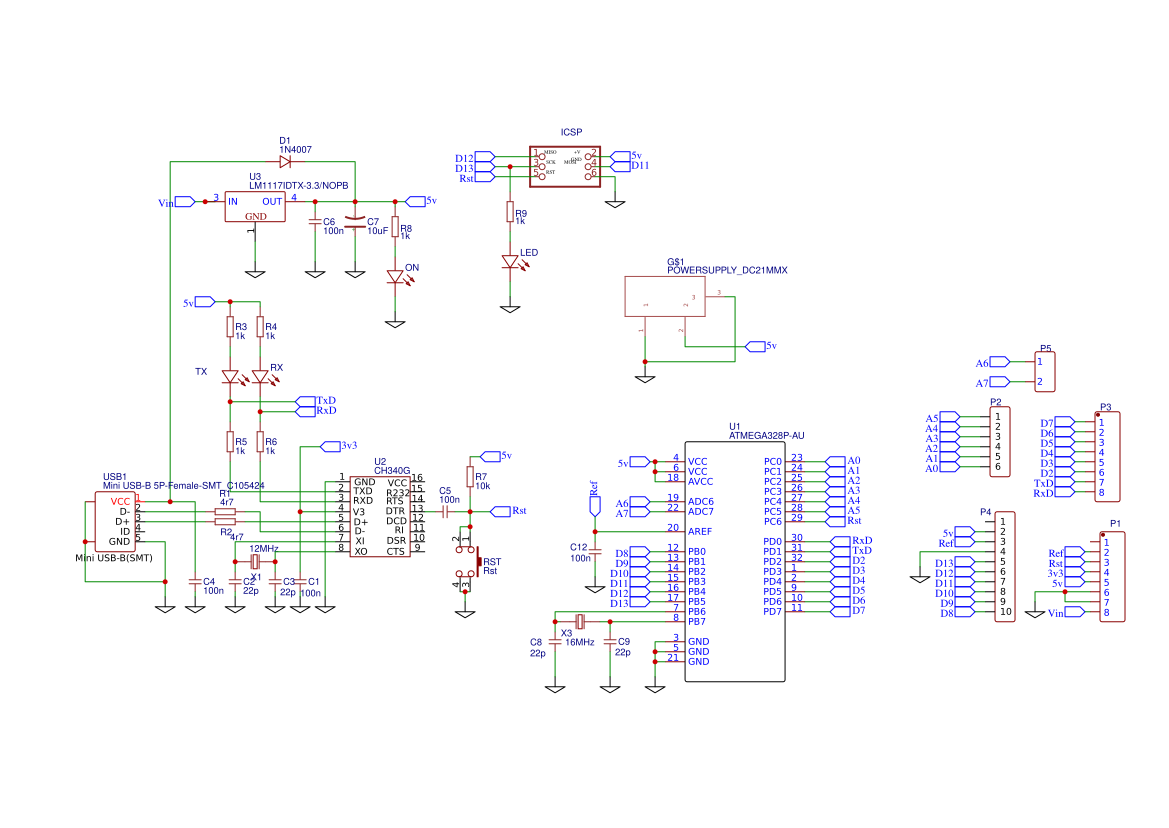Click the 'XO' pin label on CH340G
Screen dimensions: 1169x828
[361, 552]
